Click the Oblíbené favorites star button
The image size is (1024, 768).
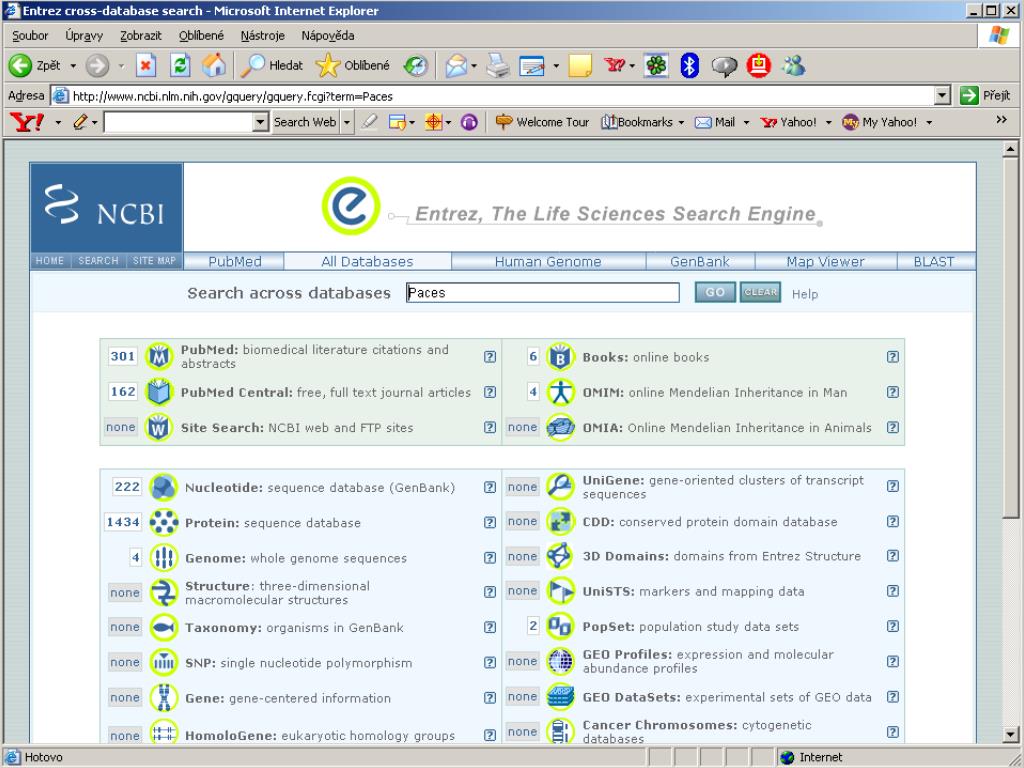pos(353,65)
